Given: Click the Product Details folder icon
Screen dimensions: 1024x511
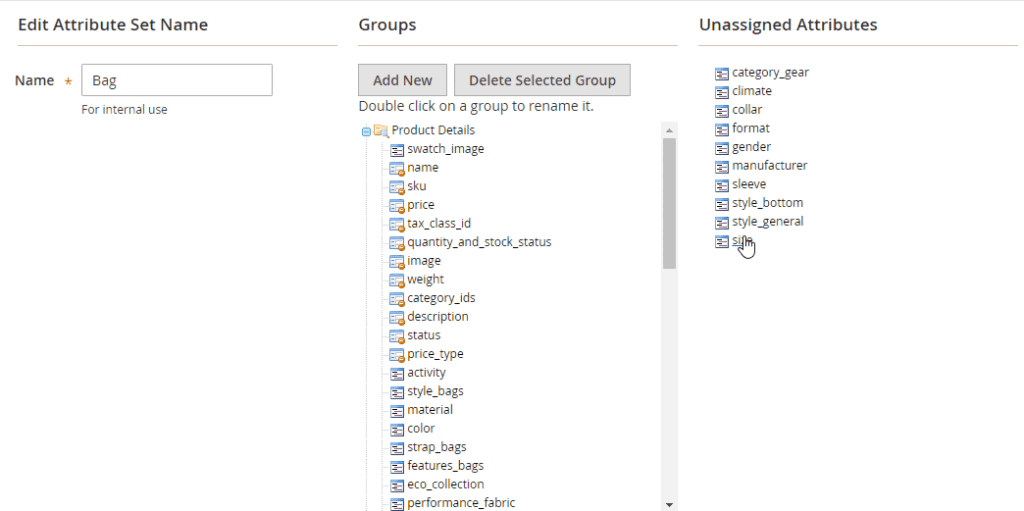Looking at the screenshot, I should coord(381,131).
